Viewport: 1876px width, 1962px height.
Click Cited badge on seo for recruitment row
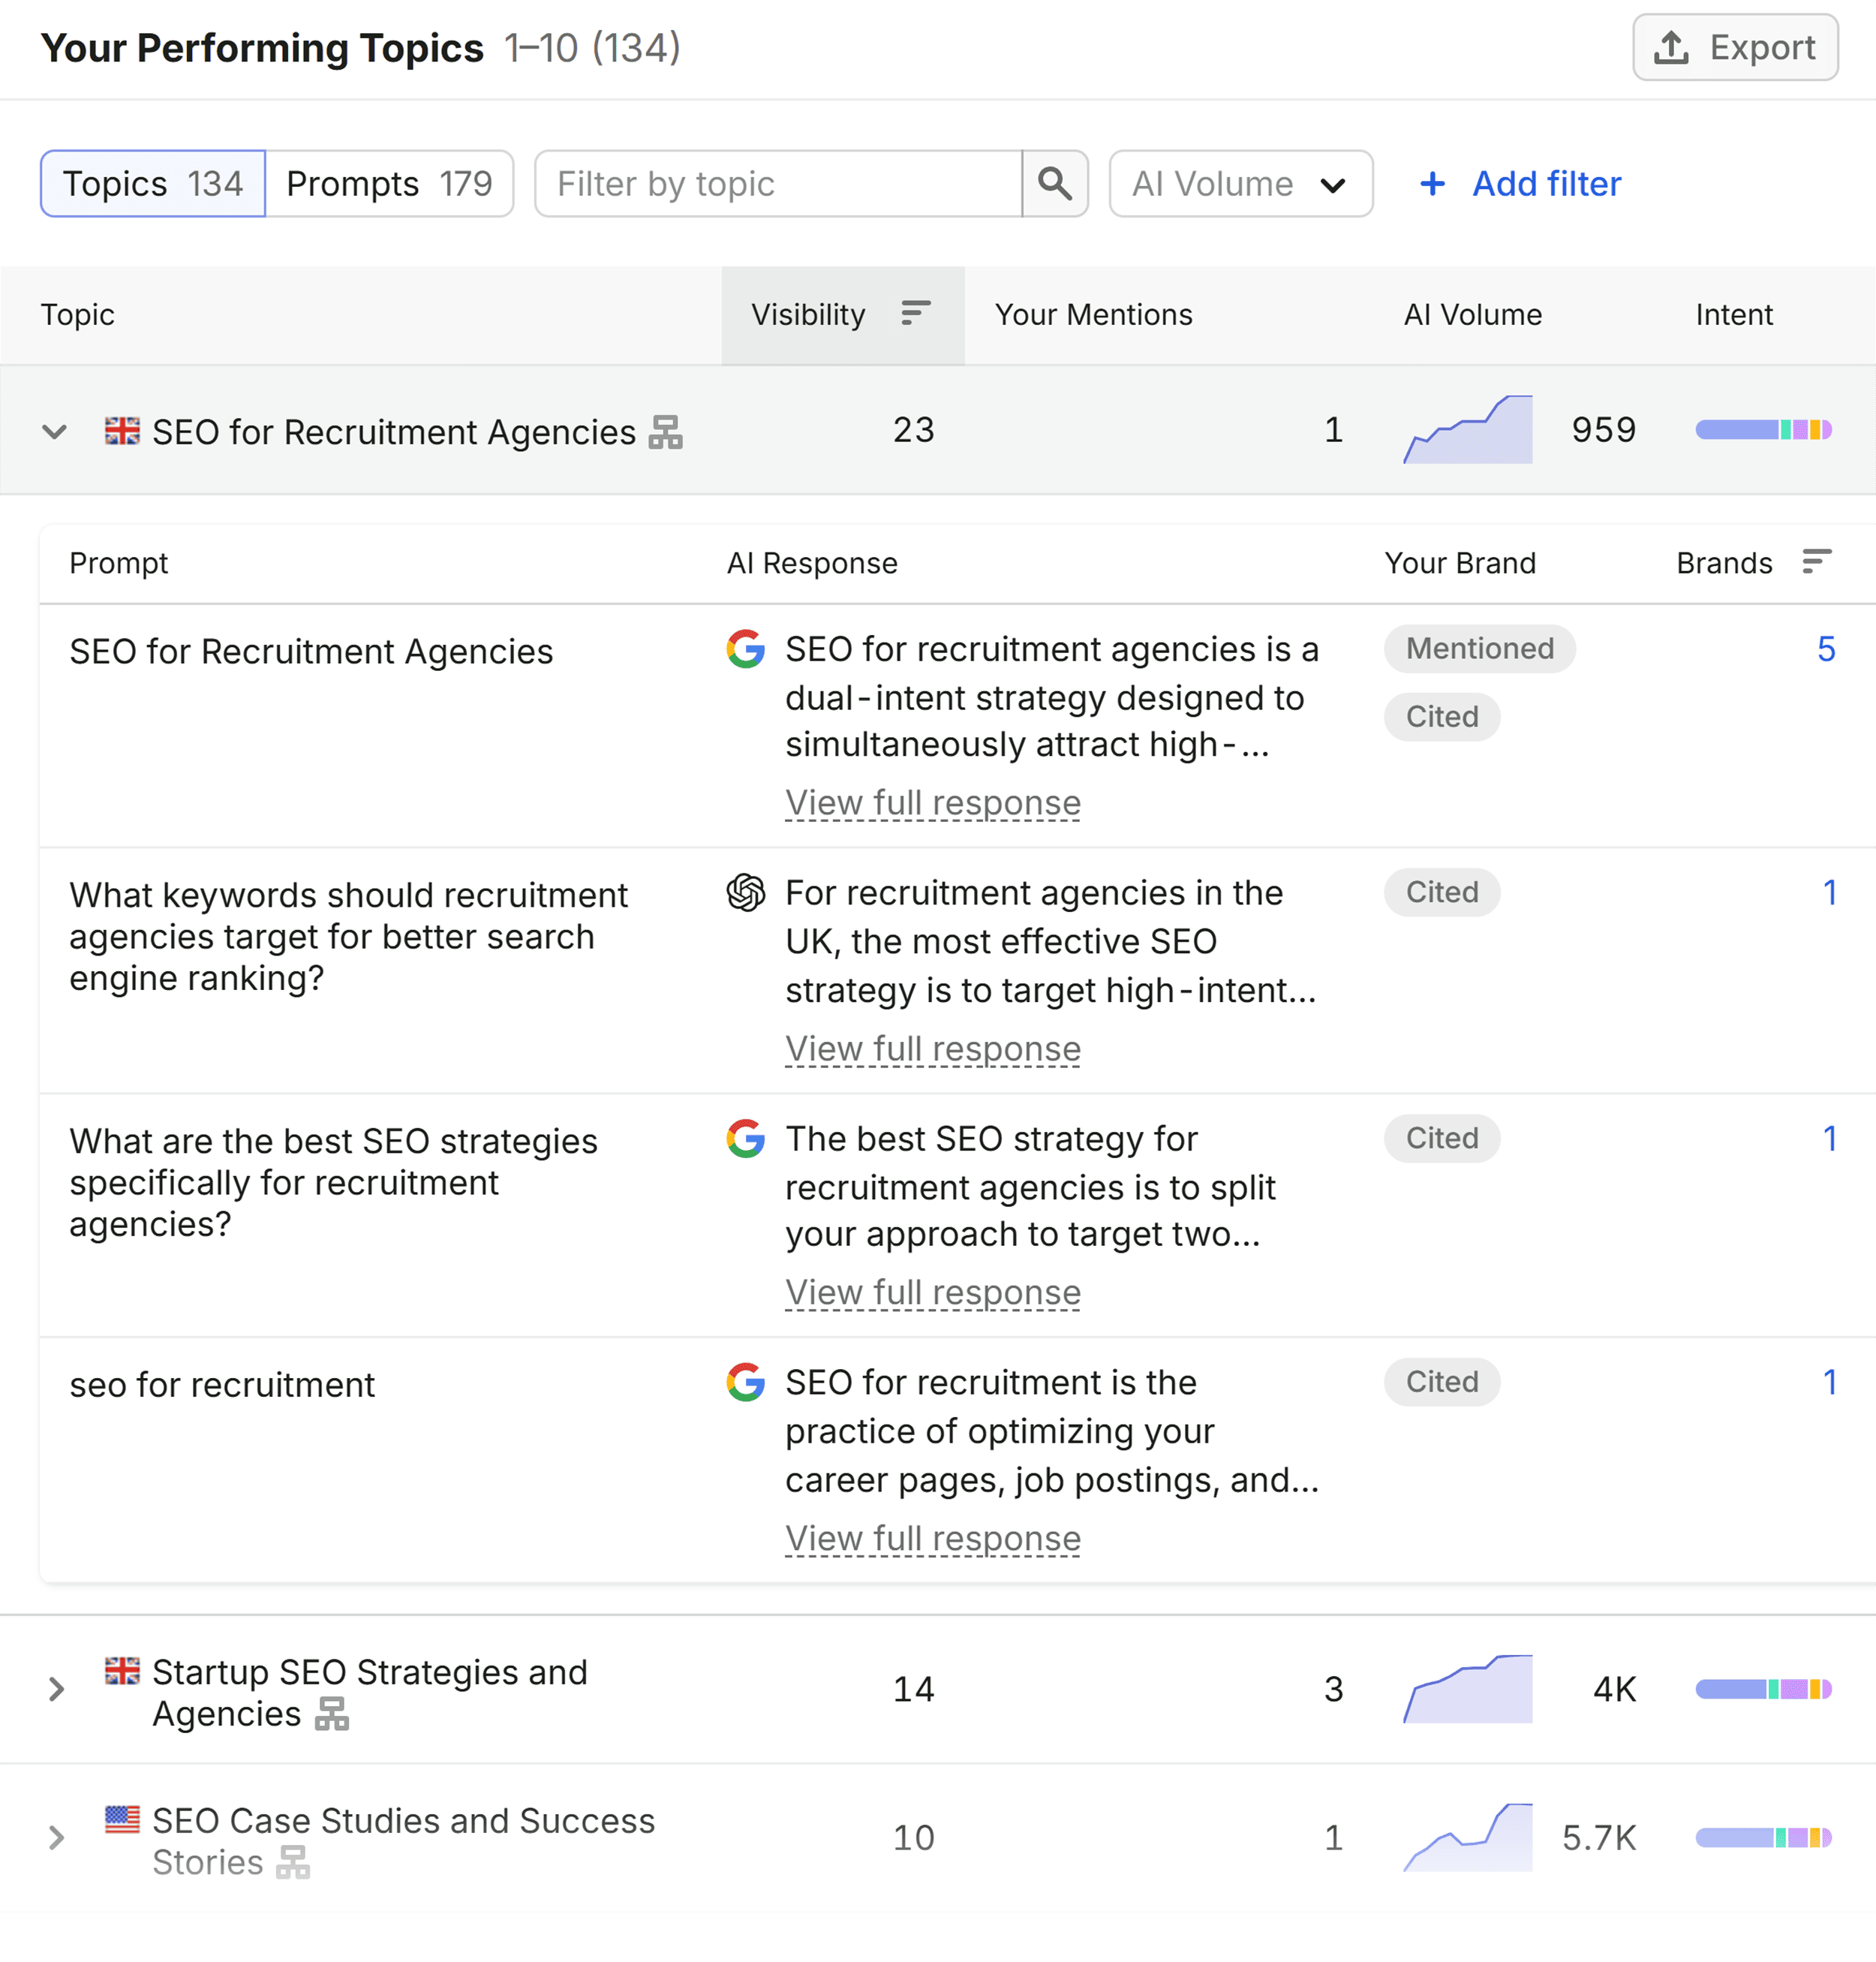(x=1442, y=1381)
